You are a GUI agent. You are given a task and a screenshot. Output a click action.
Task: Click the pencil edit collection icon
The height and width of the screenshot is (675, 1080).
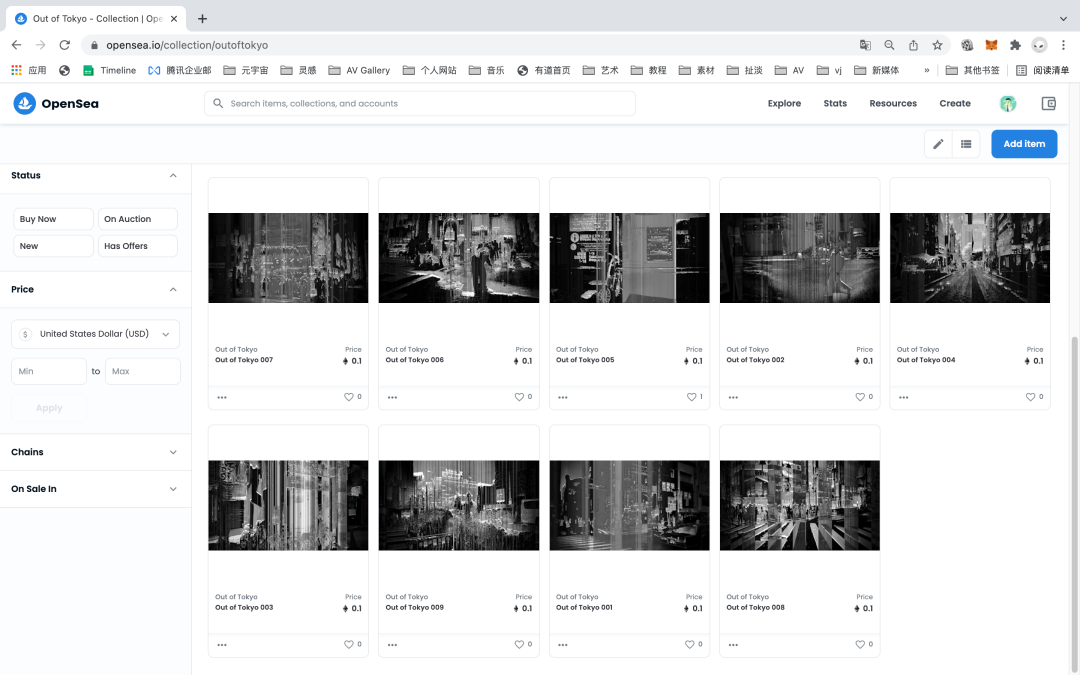(938, 144)
